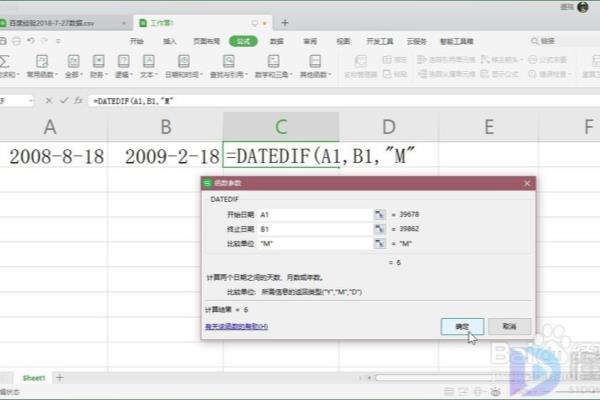Click the range selector for 开始日期 field
The image size is (600, 400).
point(379,214)
